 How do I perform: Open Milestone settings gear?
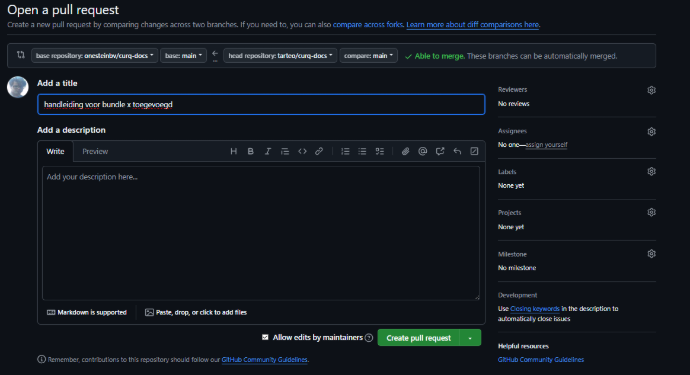click(x=651, y=254)
